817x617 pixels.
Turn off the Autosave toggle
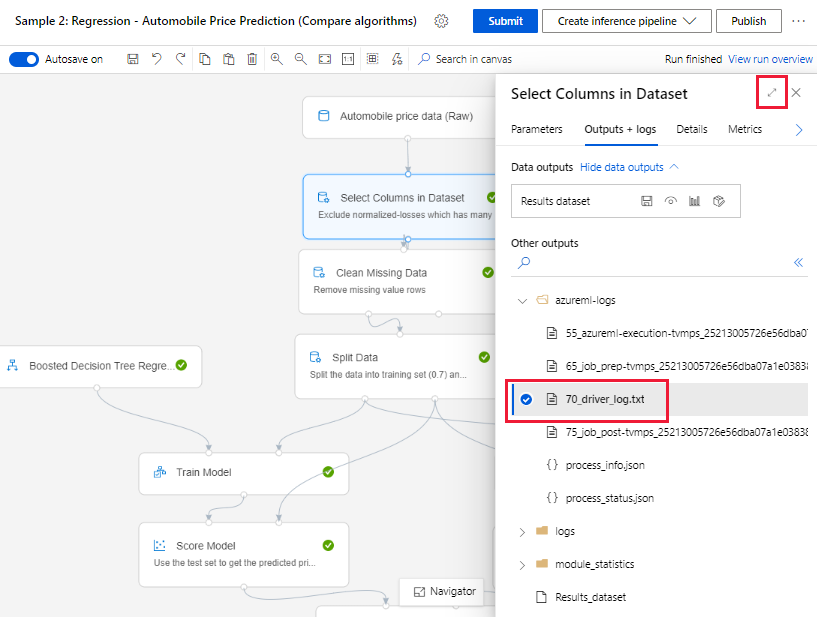tap(24, 59)
